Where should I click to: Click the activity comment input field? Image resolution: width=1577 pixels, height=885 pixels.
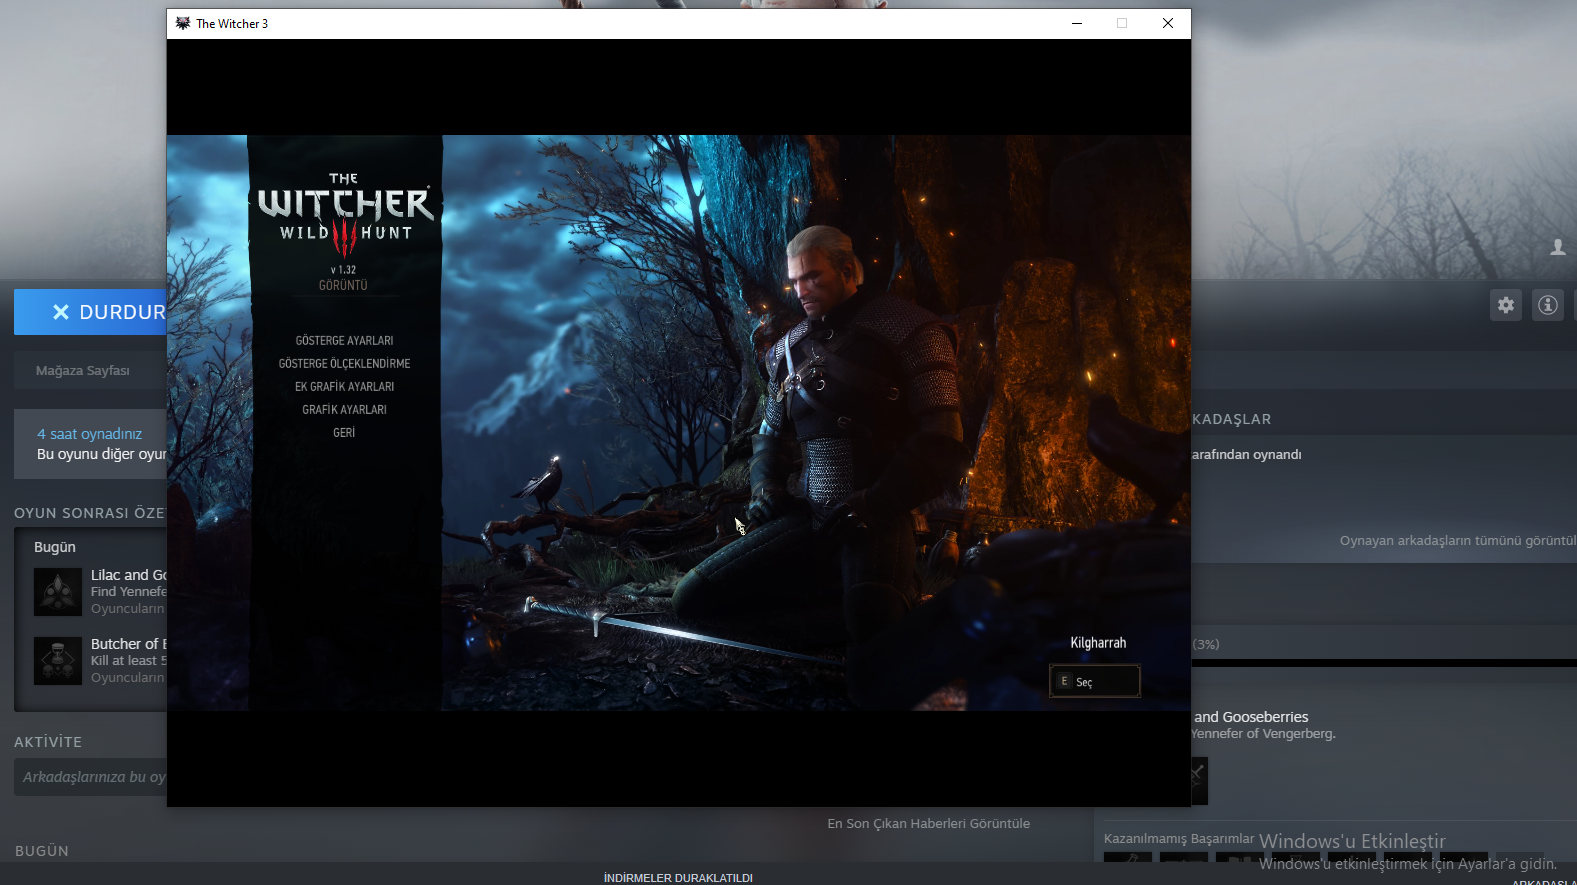(x=92, y=777)
